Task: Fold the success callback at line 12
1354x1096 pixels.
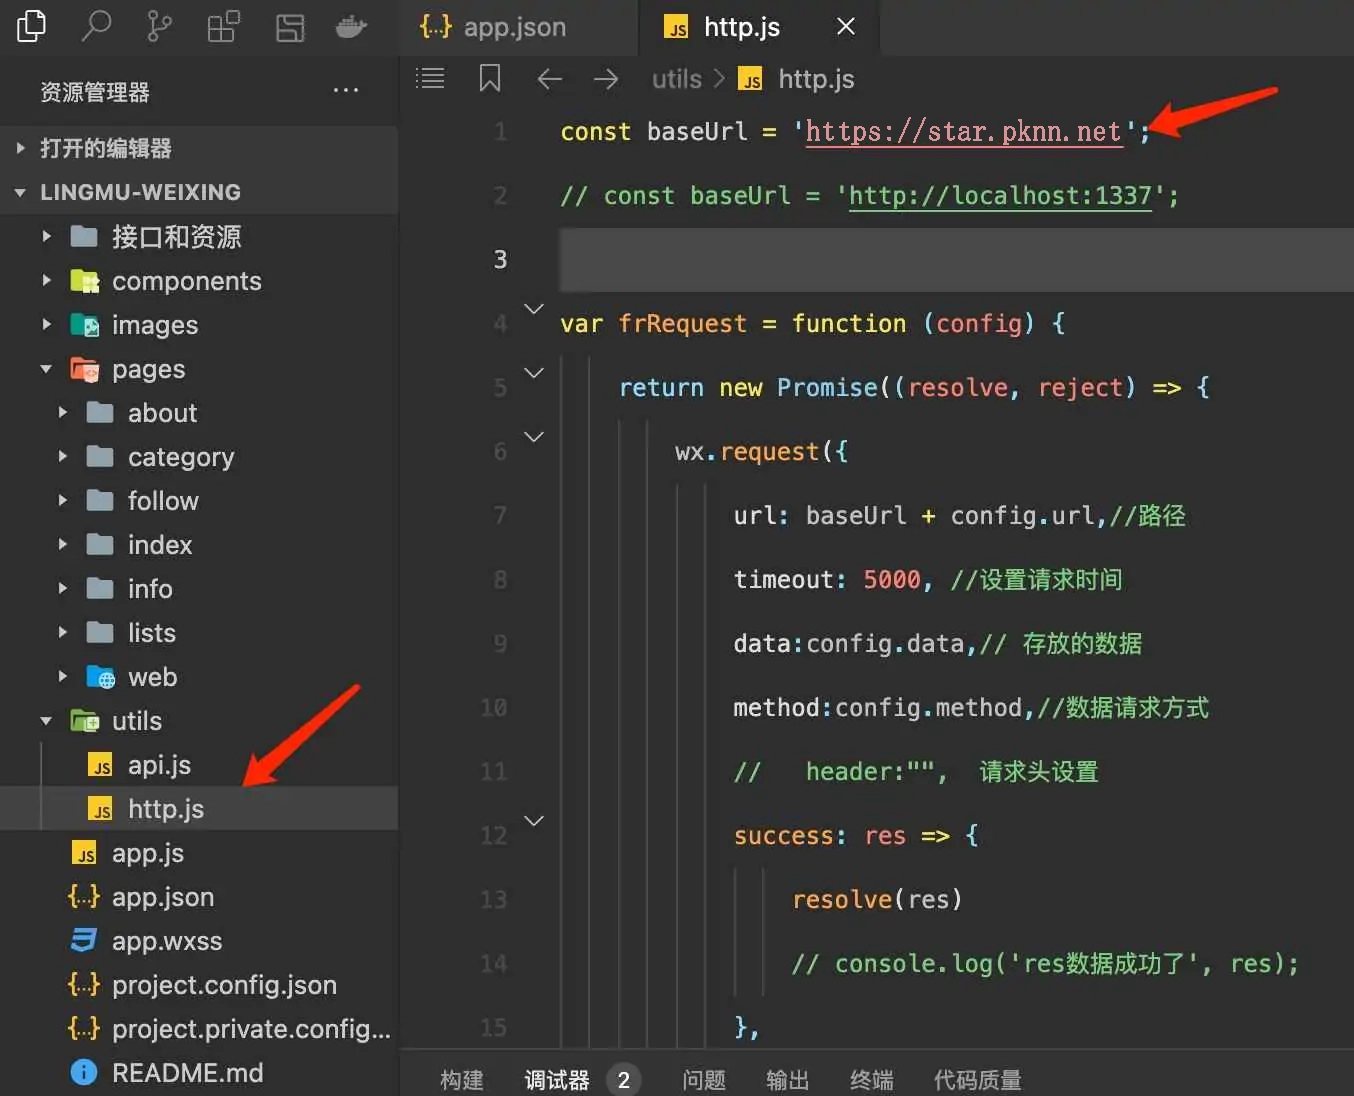Action: tap(534, 821)
